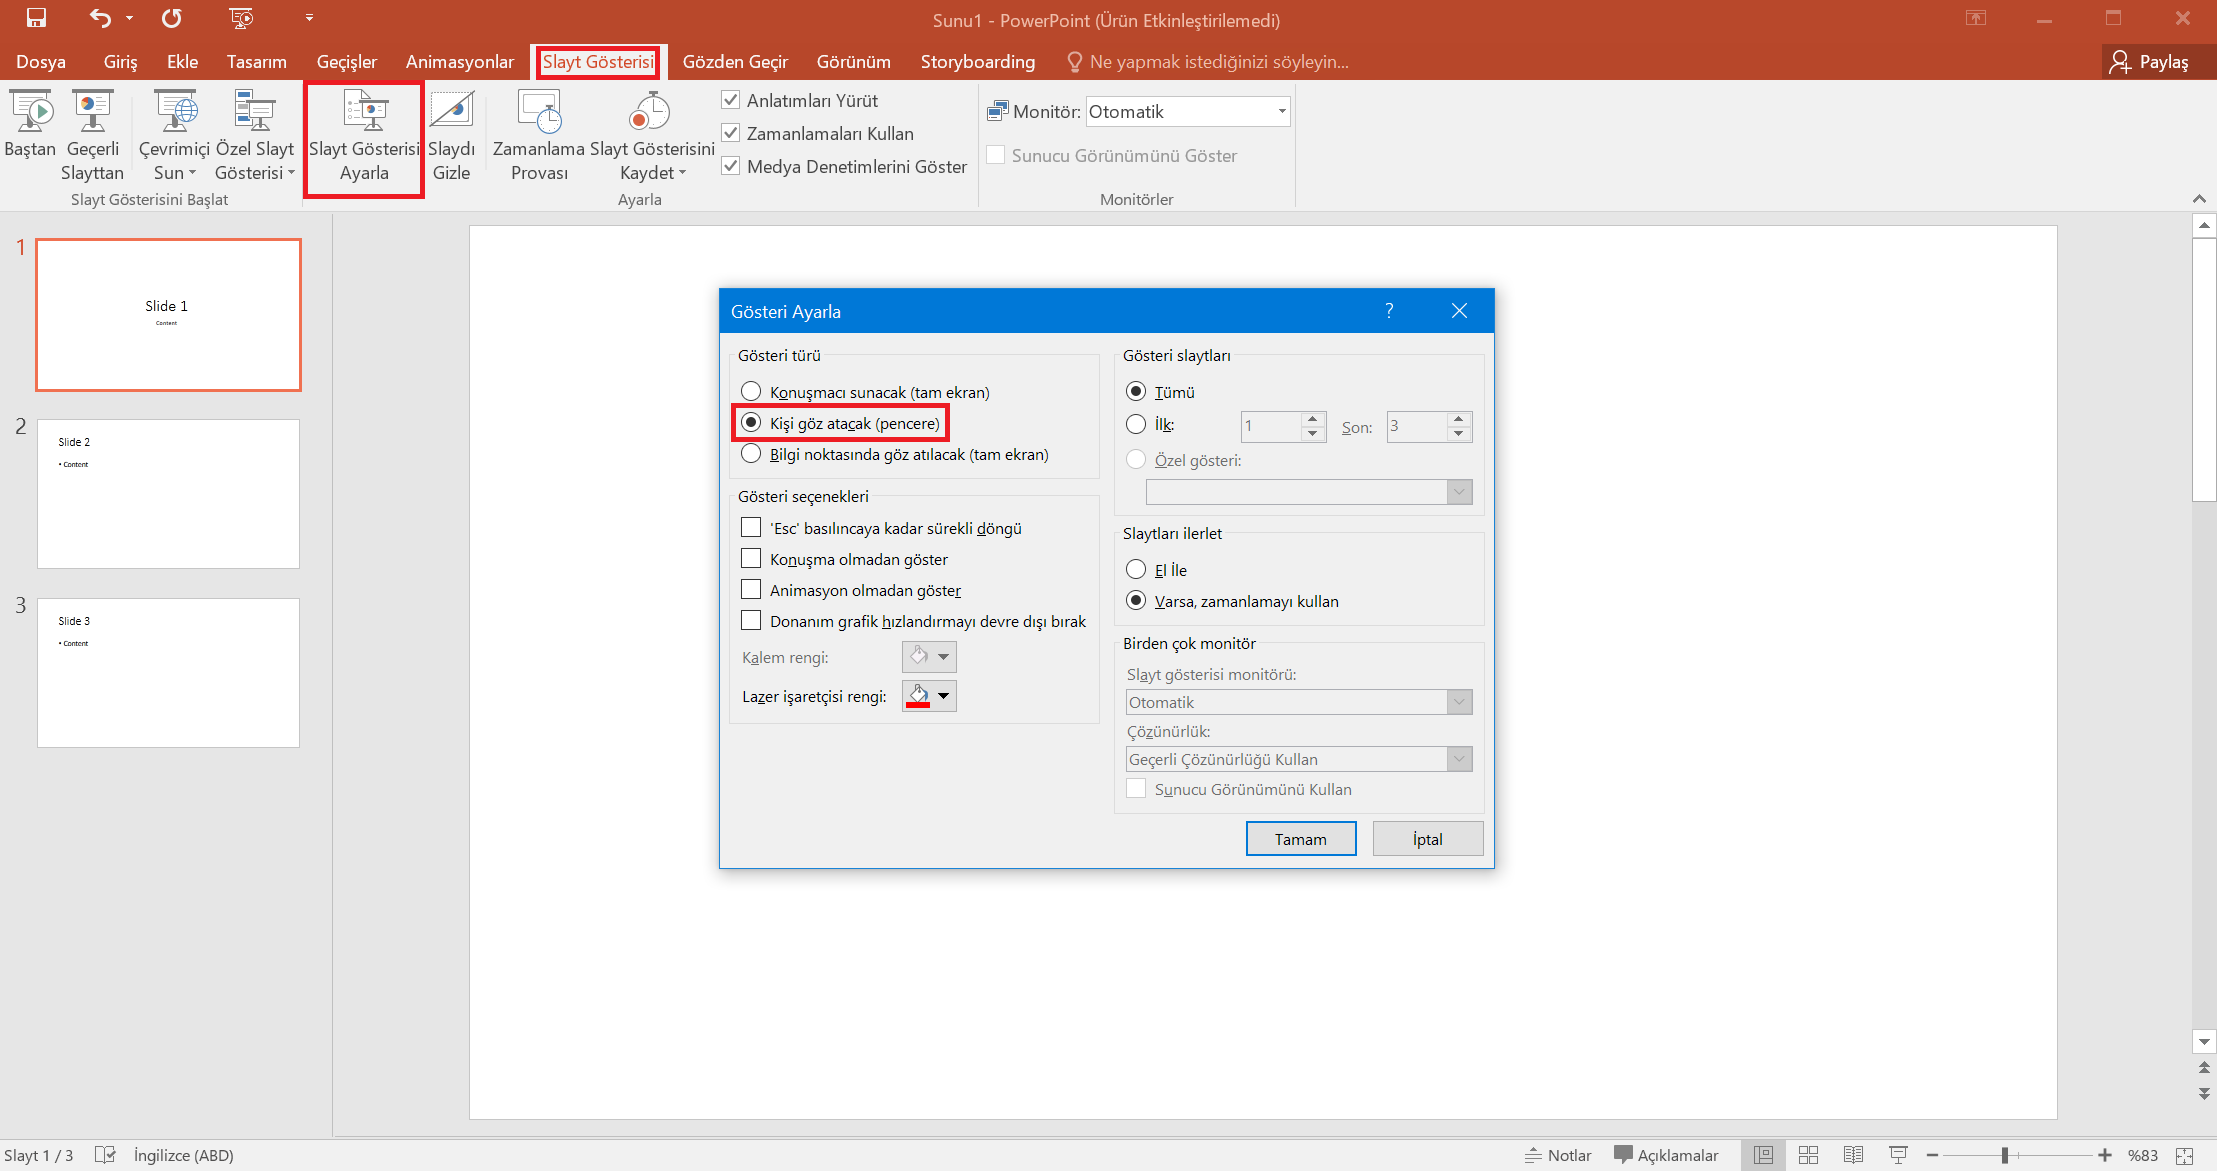Open Çözünürlük dropdown list
Screen dimensions: 2217x1171
click(1299, 759)
